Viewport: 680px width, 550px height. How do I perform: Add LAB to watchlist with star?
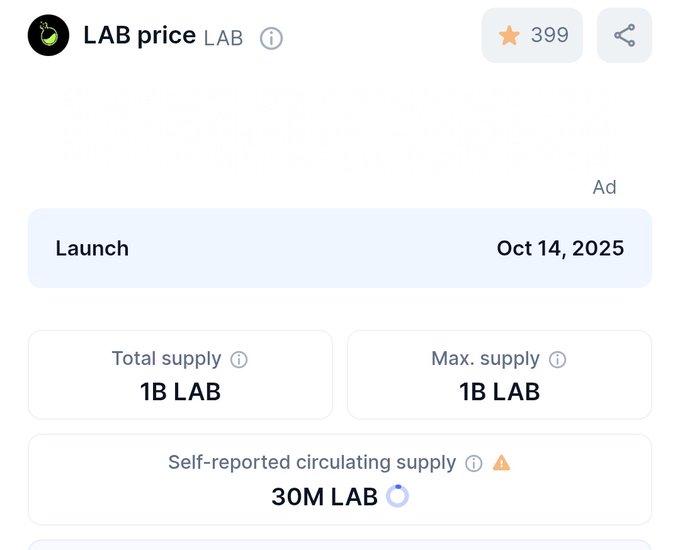[x=510, y=36]
